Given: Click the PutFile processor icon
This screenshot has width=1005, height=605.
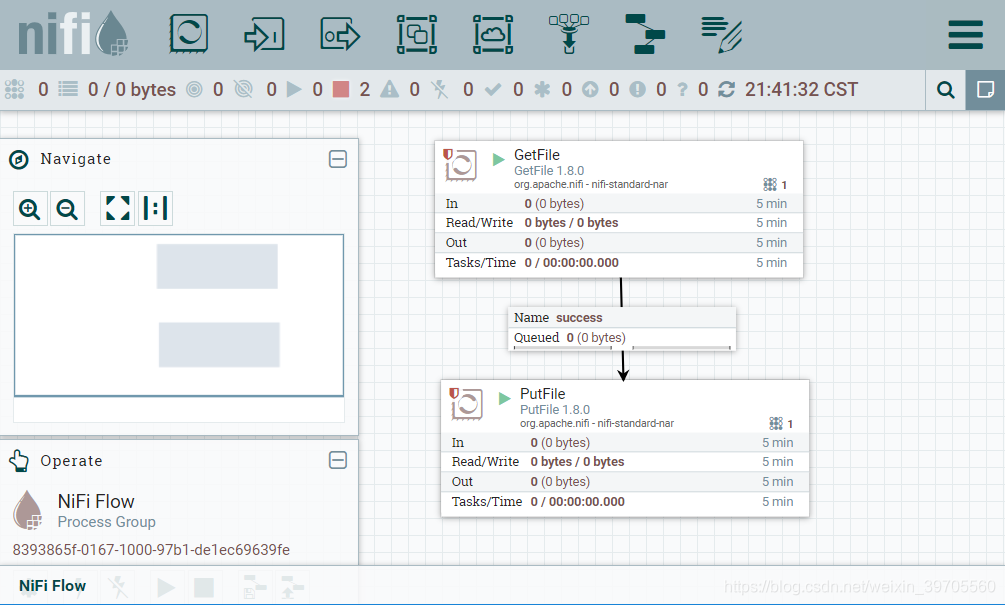Looking at the screenshot, I should coord(466,404).
